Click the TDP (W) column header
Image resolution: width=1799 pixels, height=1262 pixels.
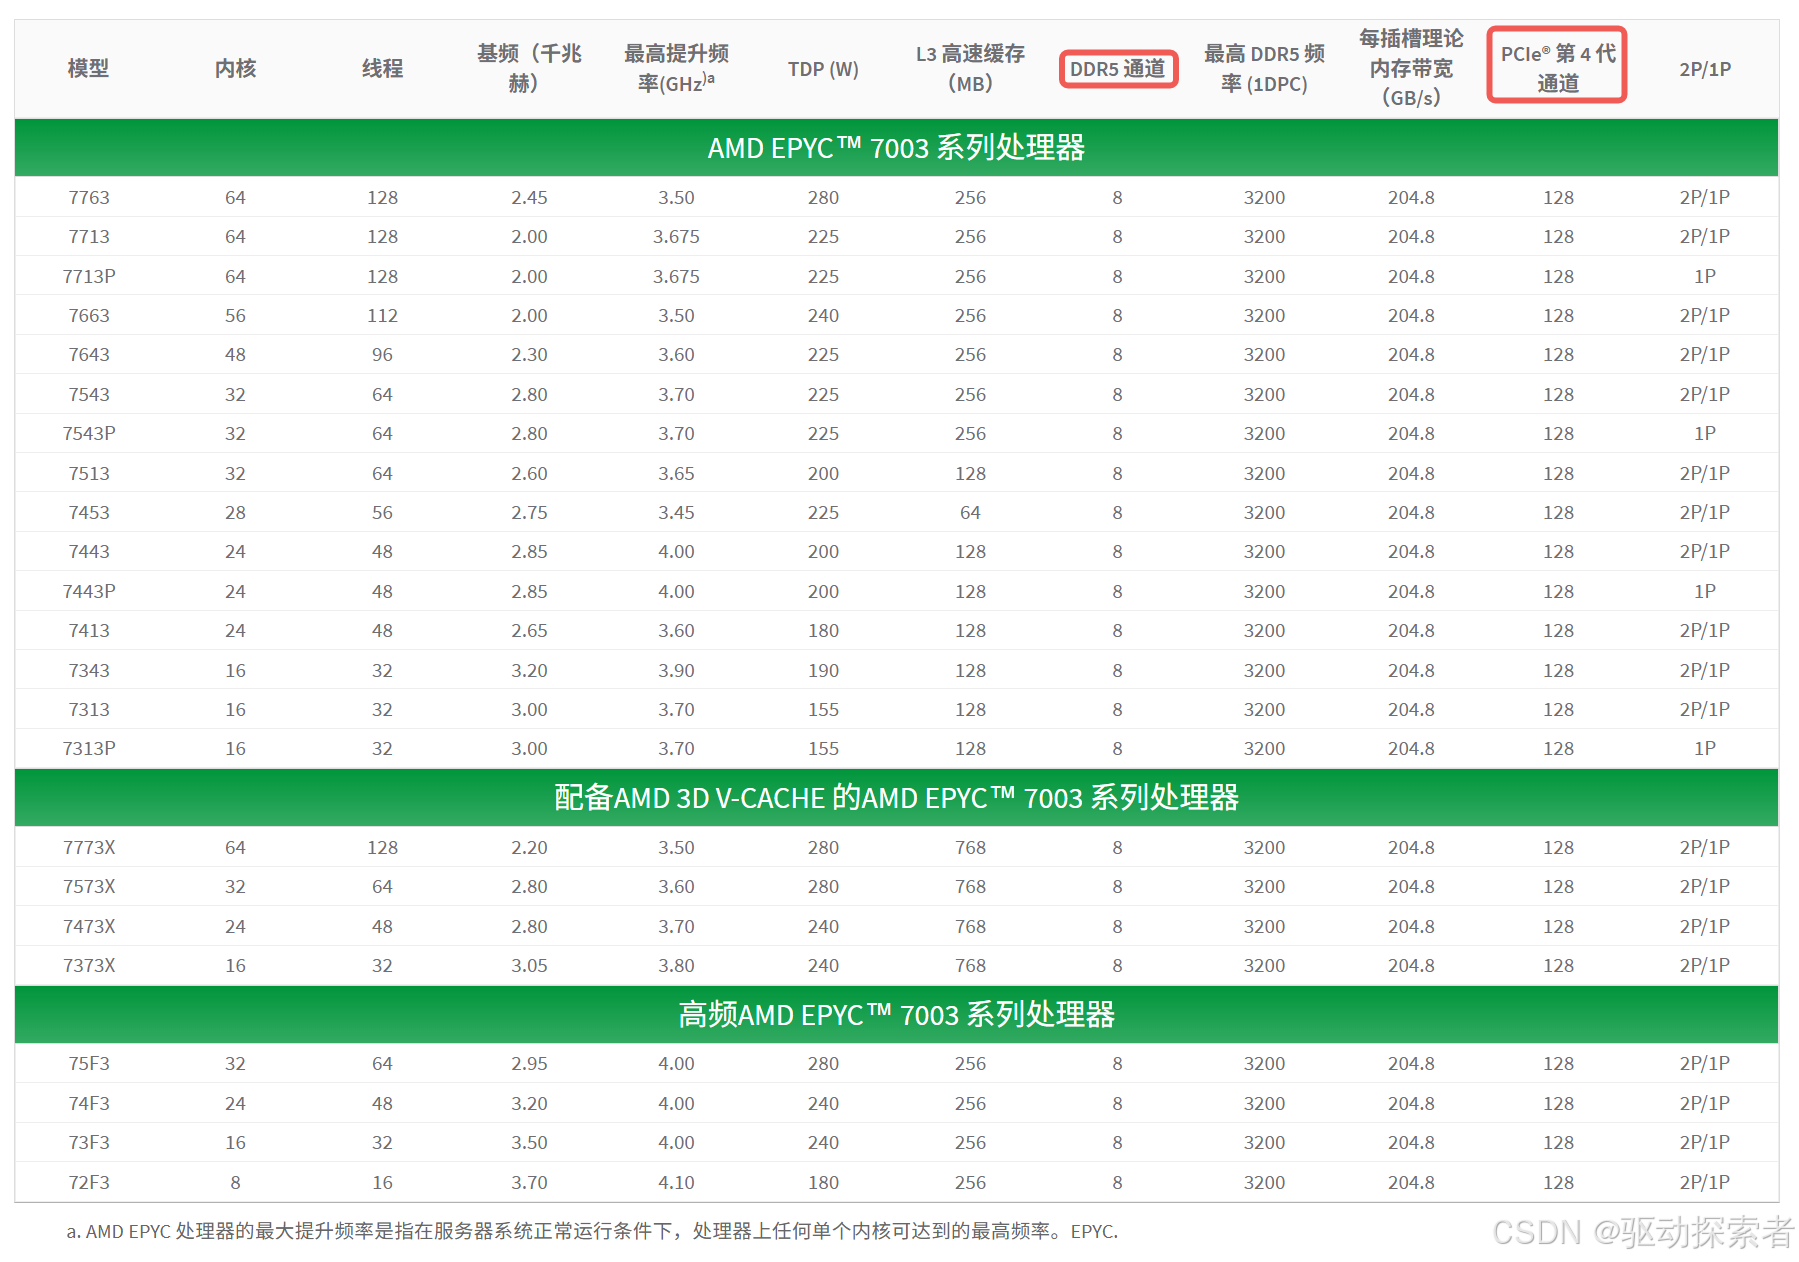point(823,69)
